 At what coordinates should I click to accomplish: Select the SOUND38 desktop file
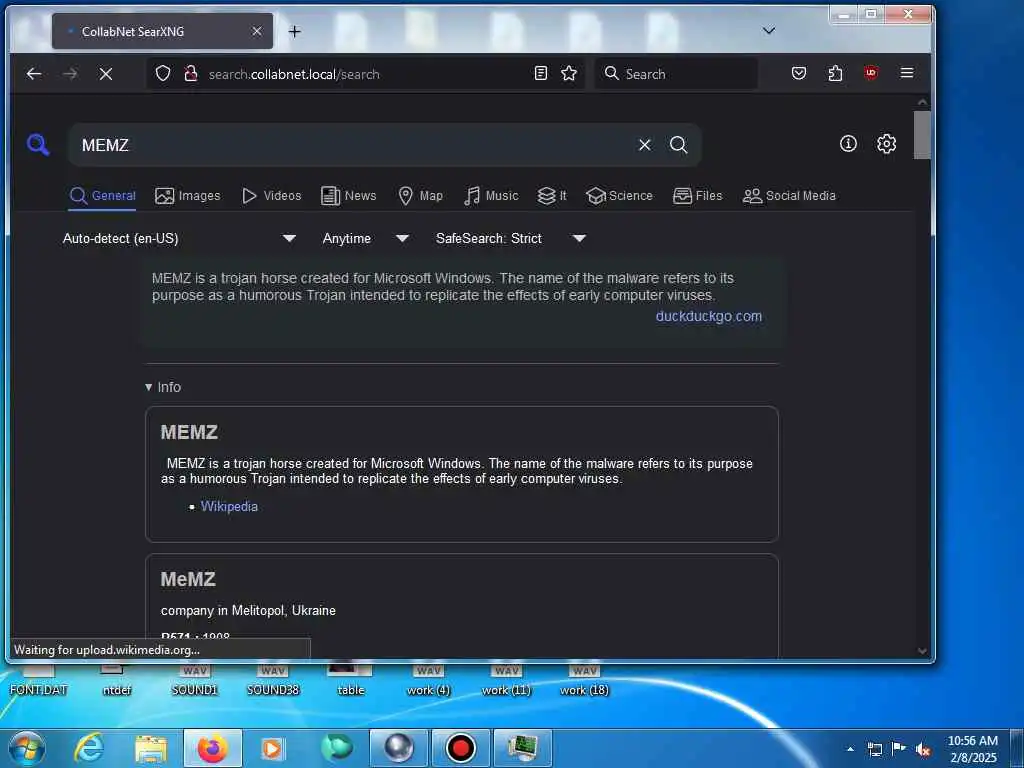pyautogui.click(x=273, y=680)
